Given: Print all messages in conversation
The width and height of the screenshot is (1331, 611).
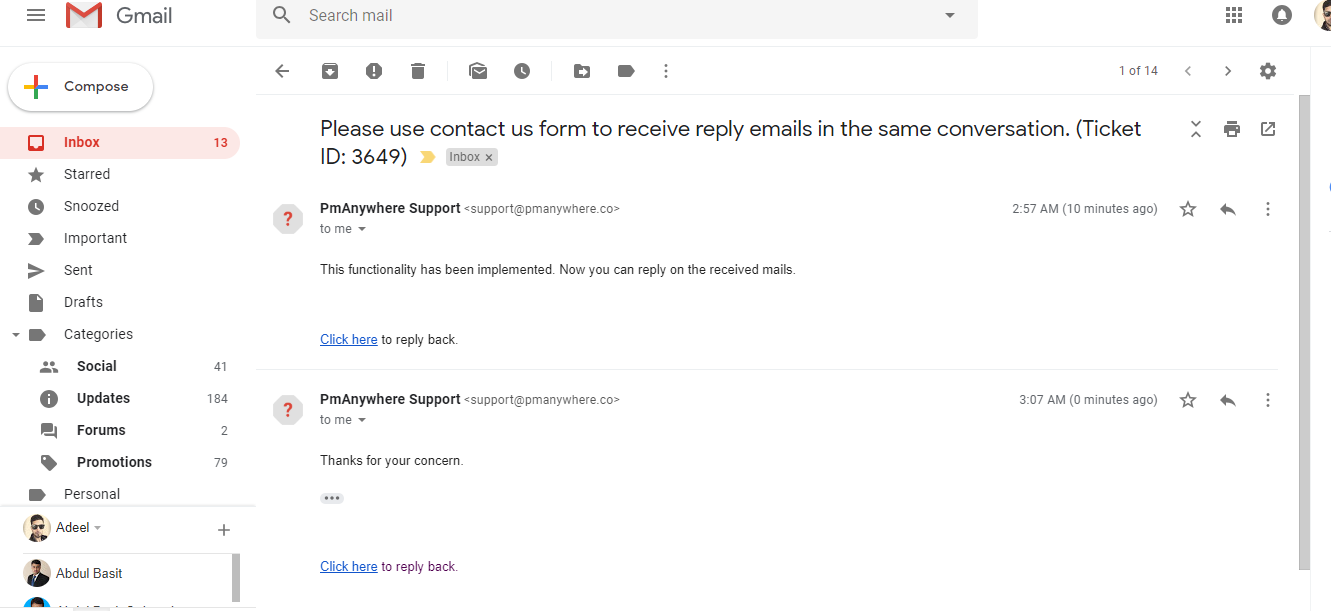Looking at the screenshot, I should point(1232,129).
